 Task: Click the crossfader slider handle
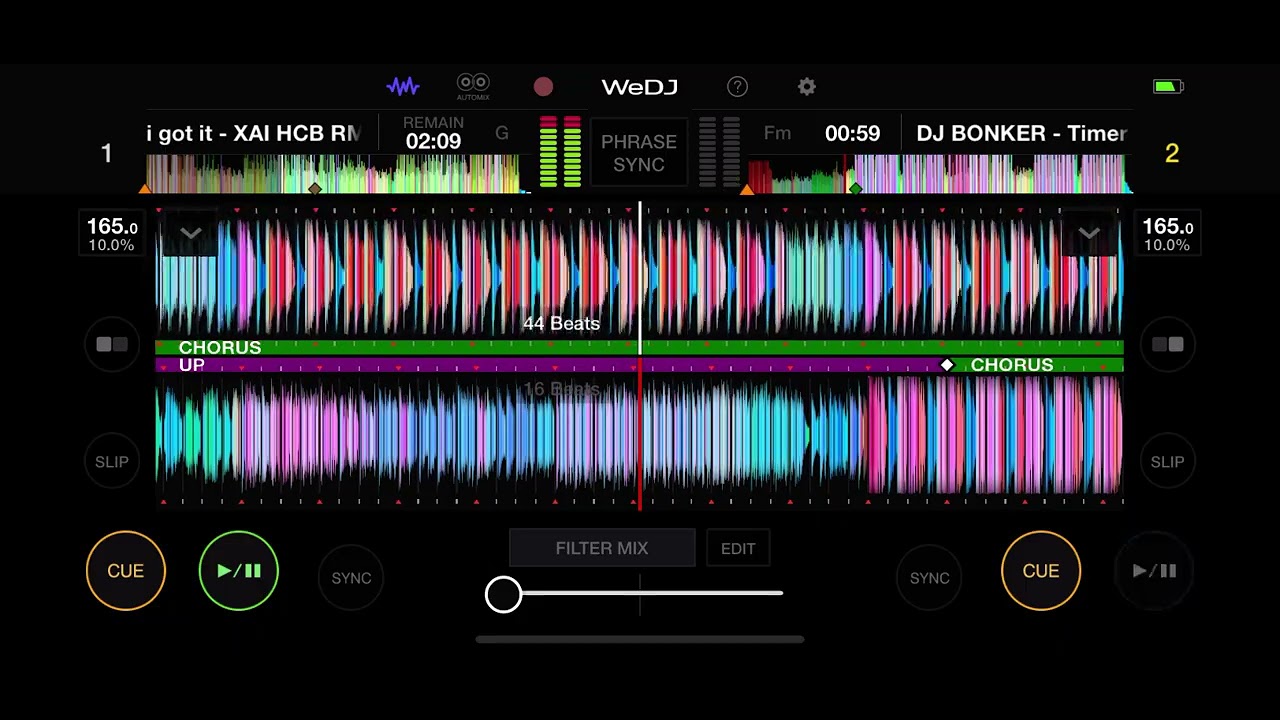(504, 594)
